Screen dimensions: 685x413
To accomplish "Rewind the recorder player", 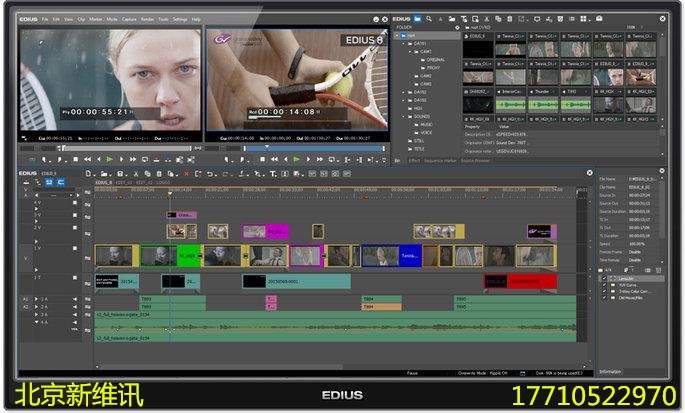I will pos(274,160).
